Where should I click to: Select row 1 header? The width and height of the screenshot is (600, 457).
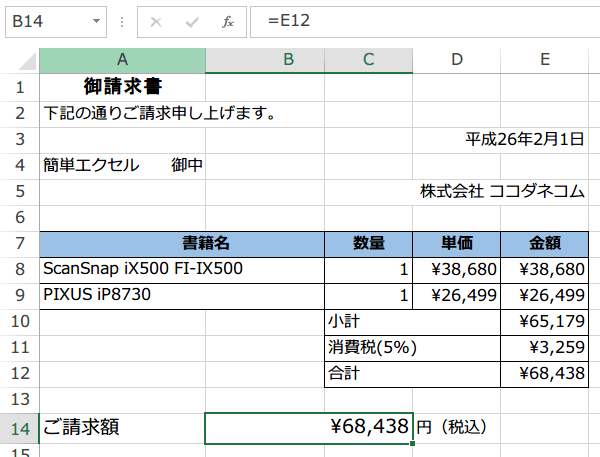(x=20, y=87)
